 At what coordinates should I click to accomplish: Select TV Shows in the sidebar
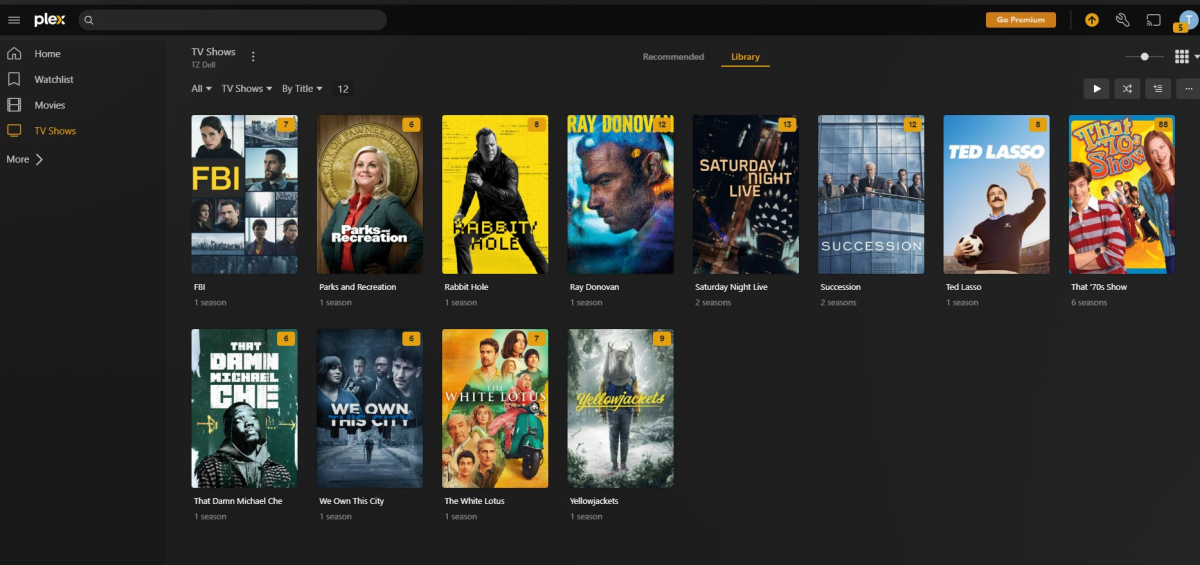[x=55, y=131]
